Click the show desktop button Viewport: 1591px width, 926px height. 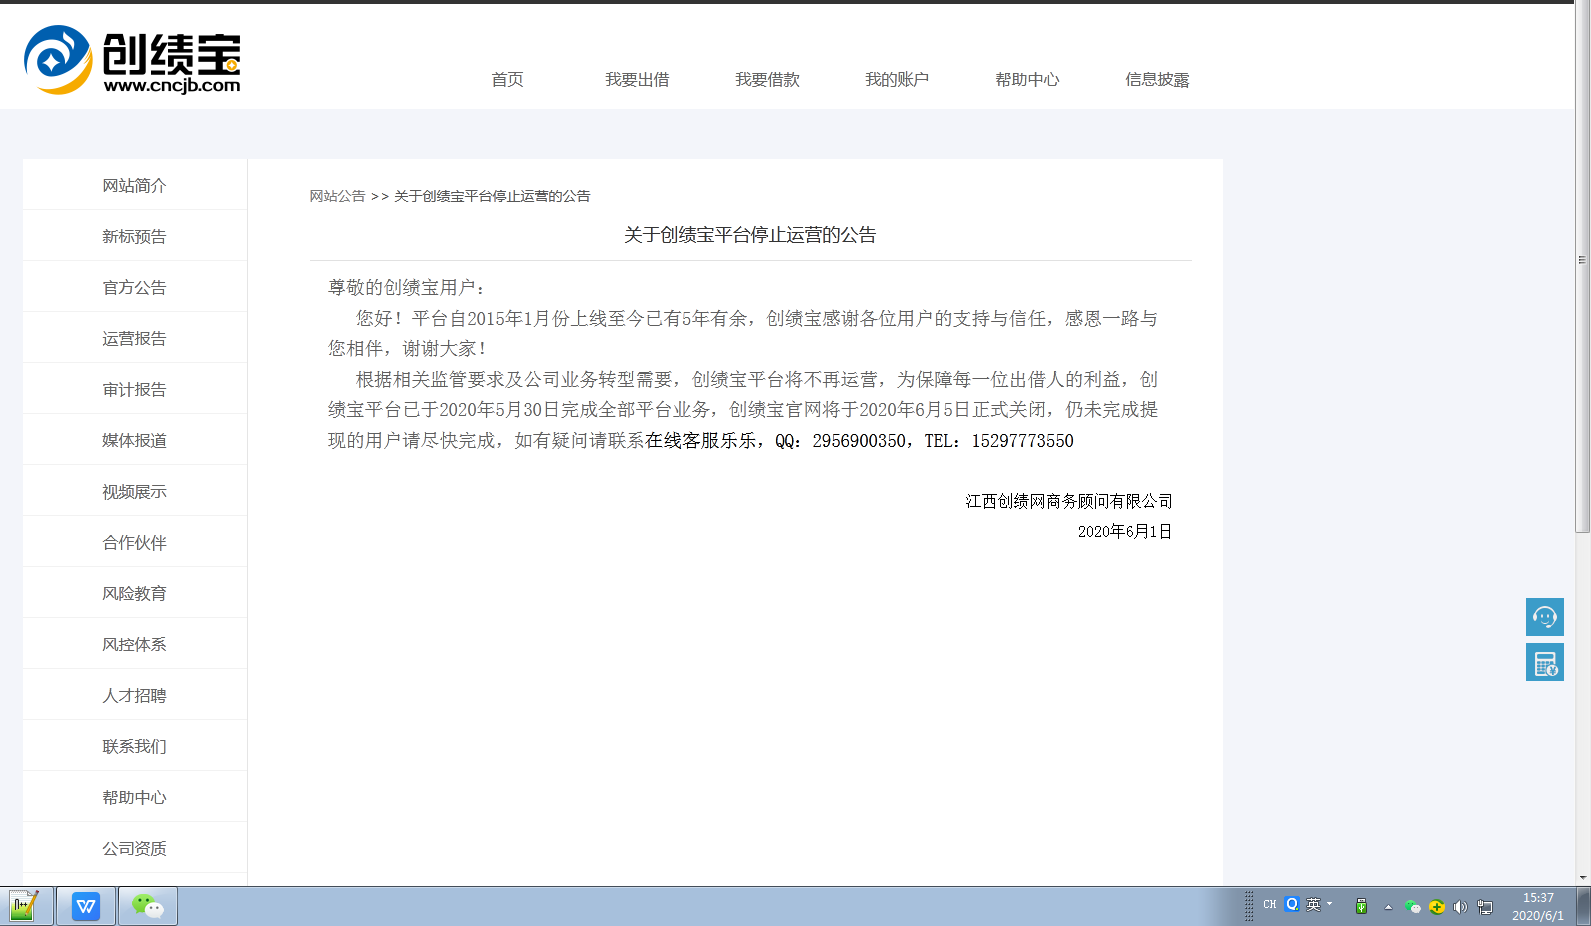click(1583, 906)
